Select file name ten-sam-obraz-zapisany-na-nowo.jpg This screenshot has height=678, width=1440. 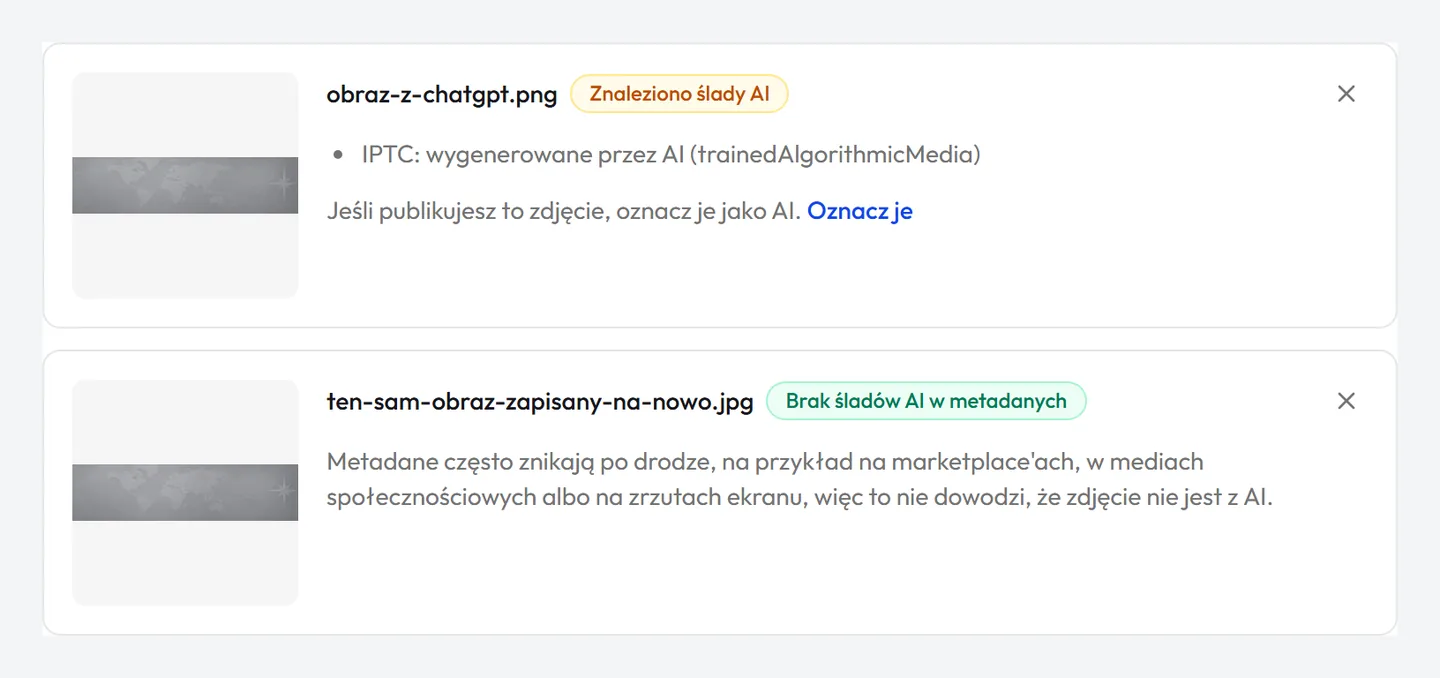pos(540,402)
